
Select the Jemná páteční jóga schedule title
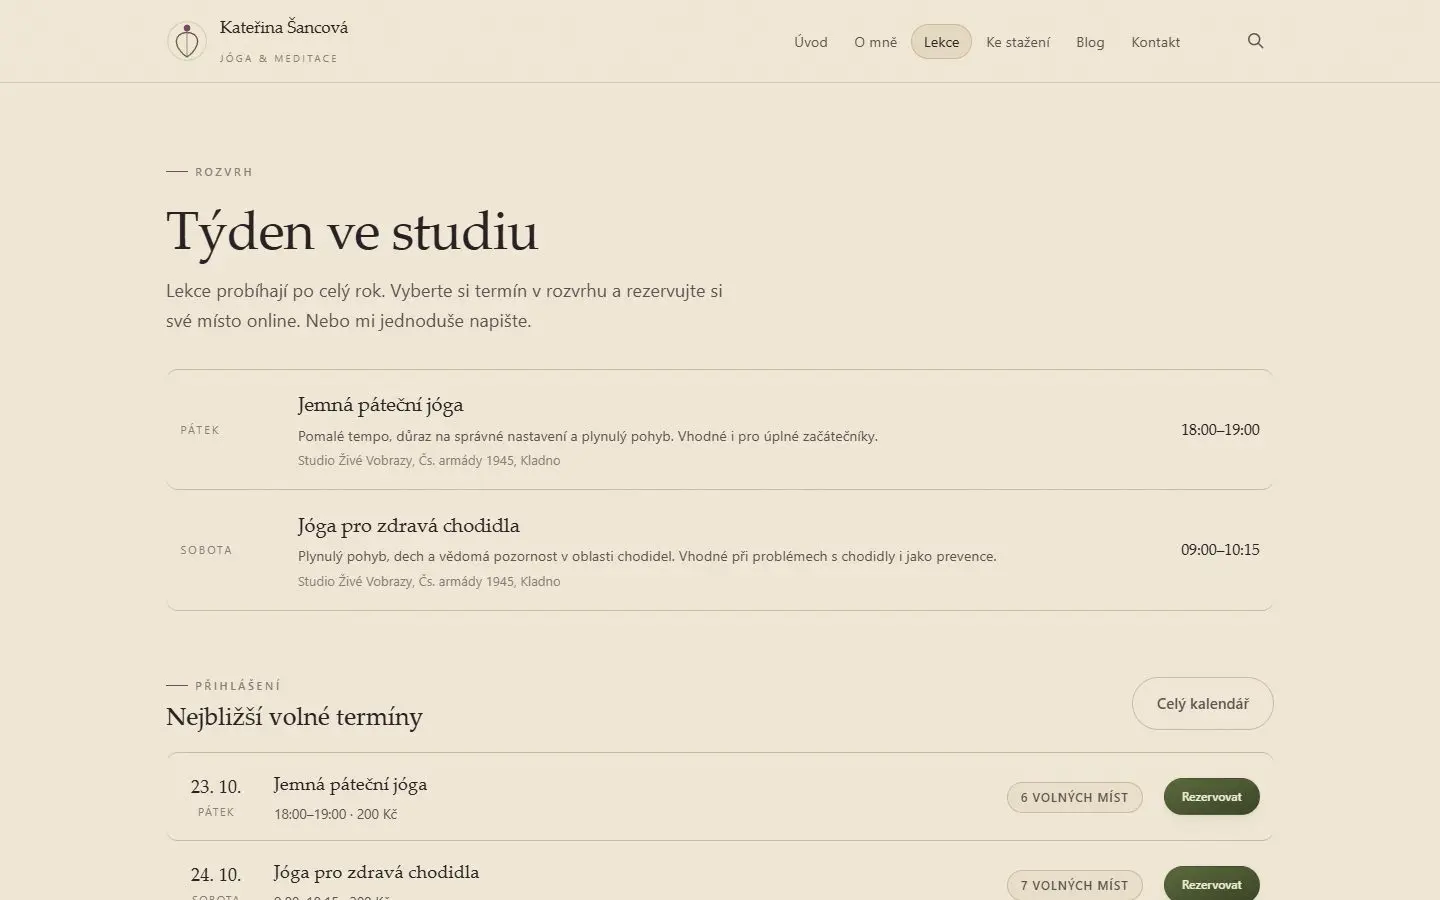click(x=380, y=405)
